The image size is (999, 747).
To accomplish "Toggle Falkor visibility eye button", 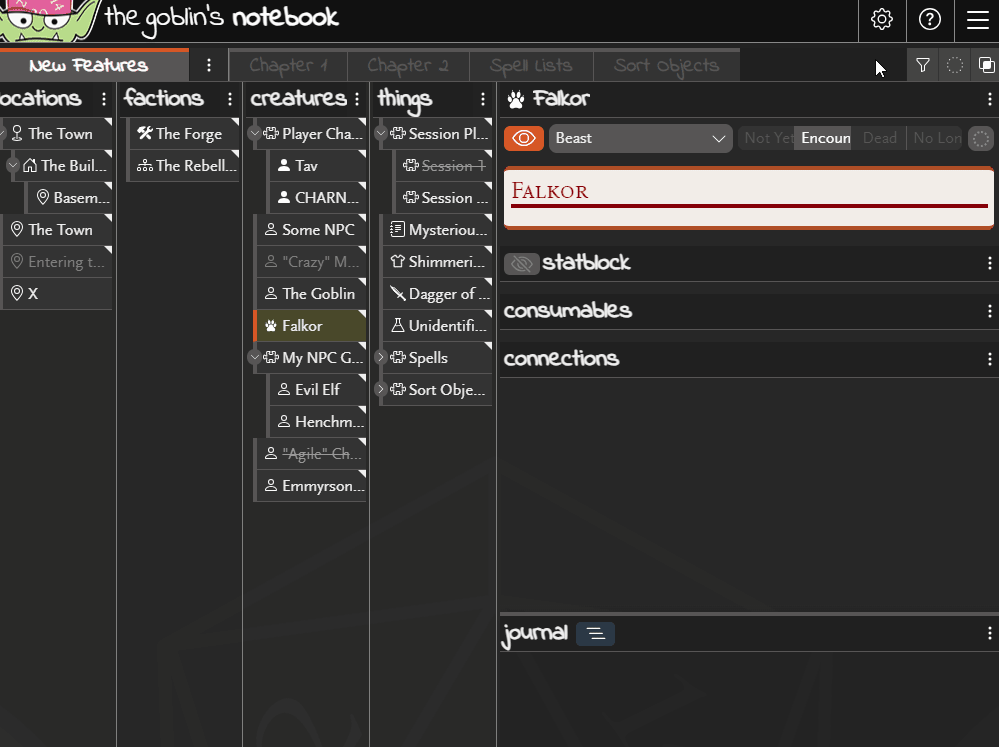I will click(523, 138).
